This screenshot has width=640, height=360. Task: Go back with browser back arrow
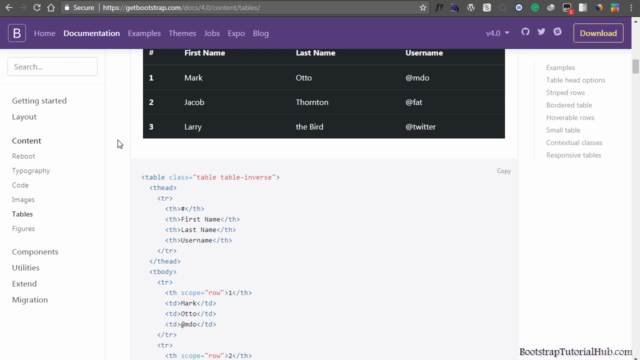coord(9,7)
